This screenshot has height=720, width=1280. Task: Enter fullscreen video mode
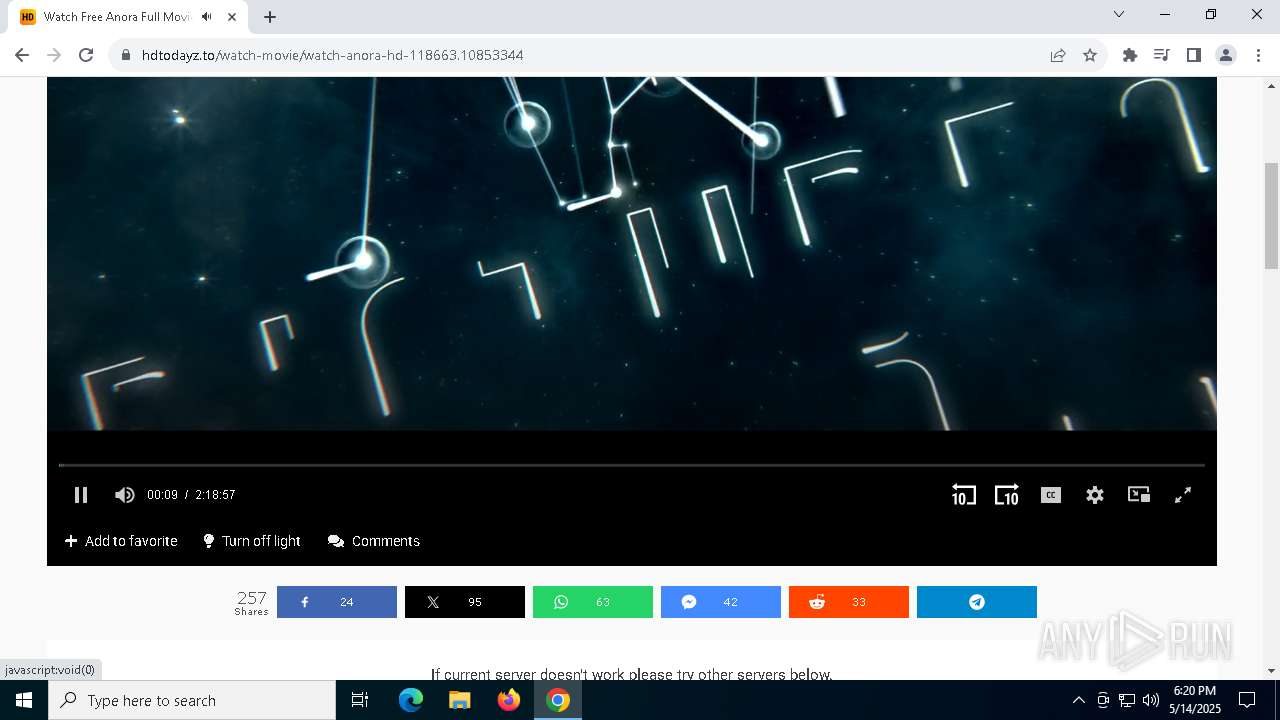[1183, 495]
